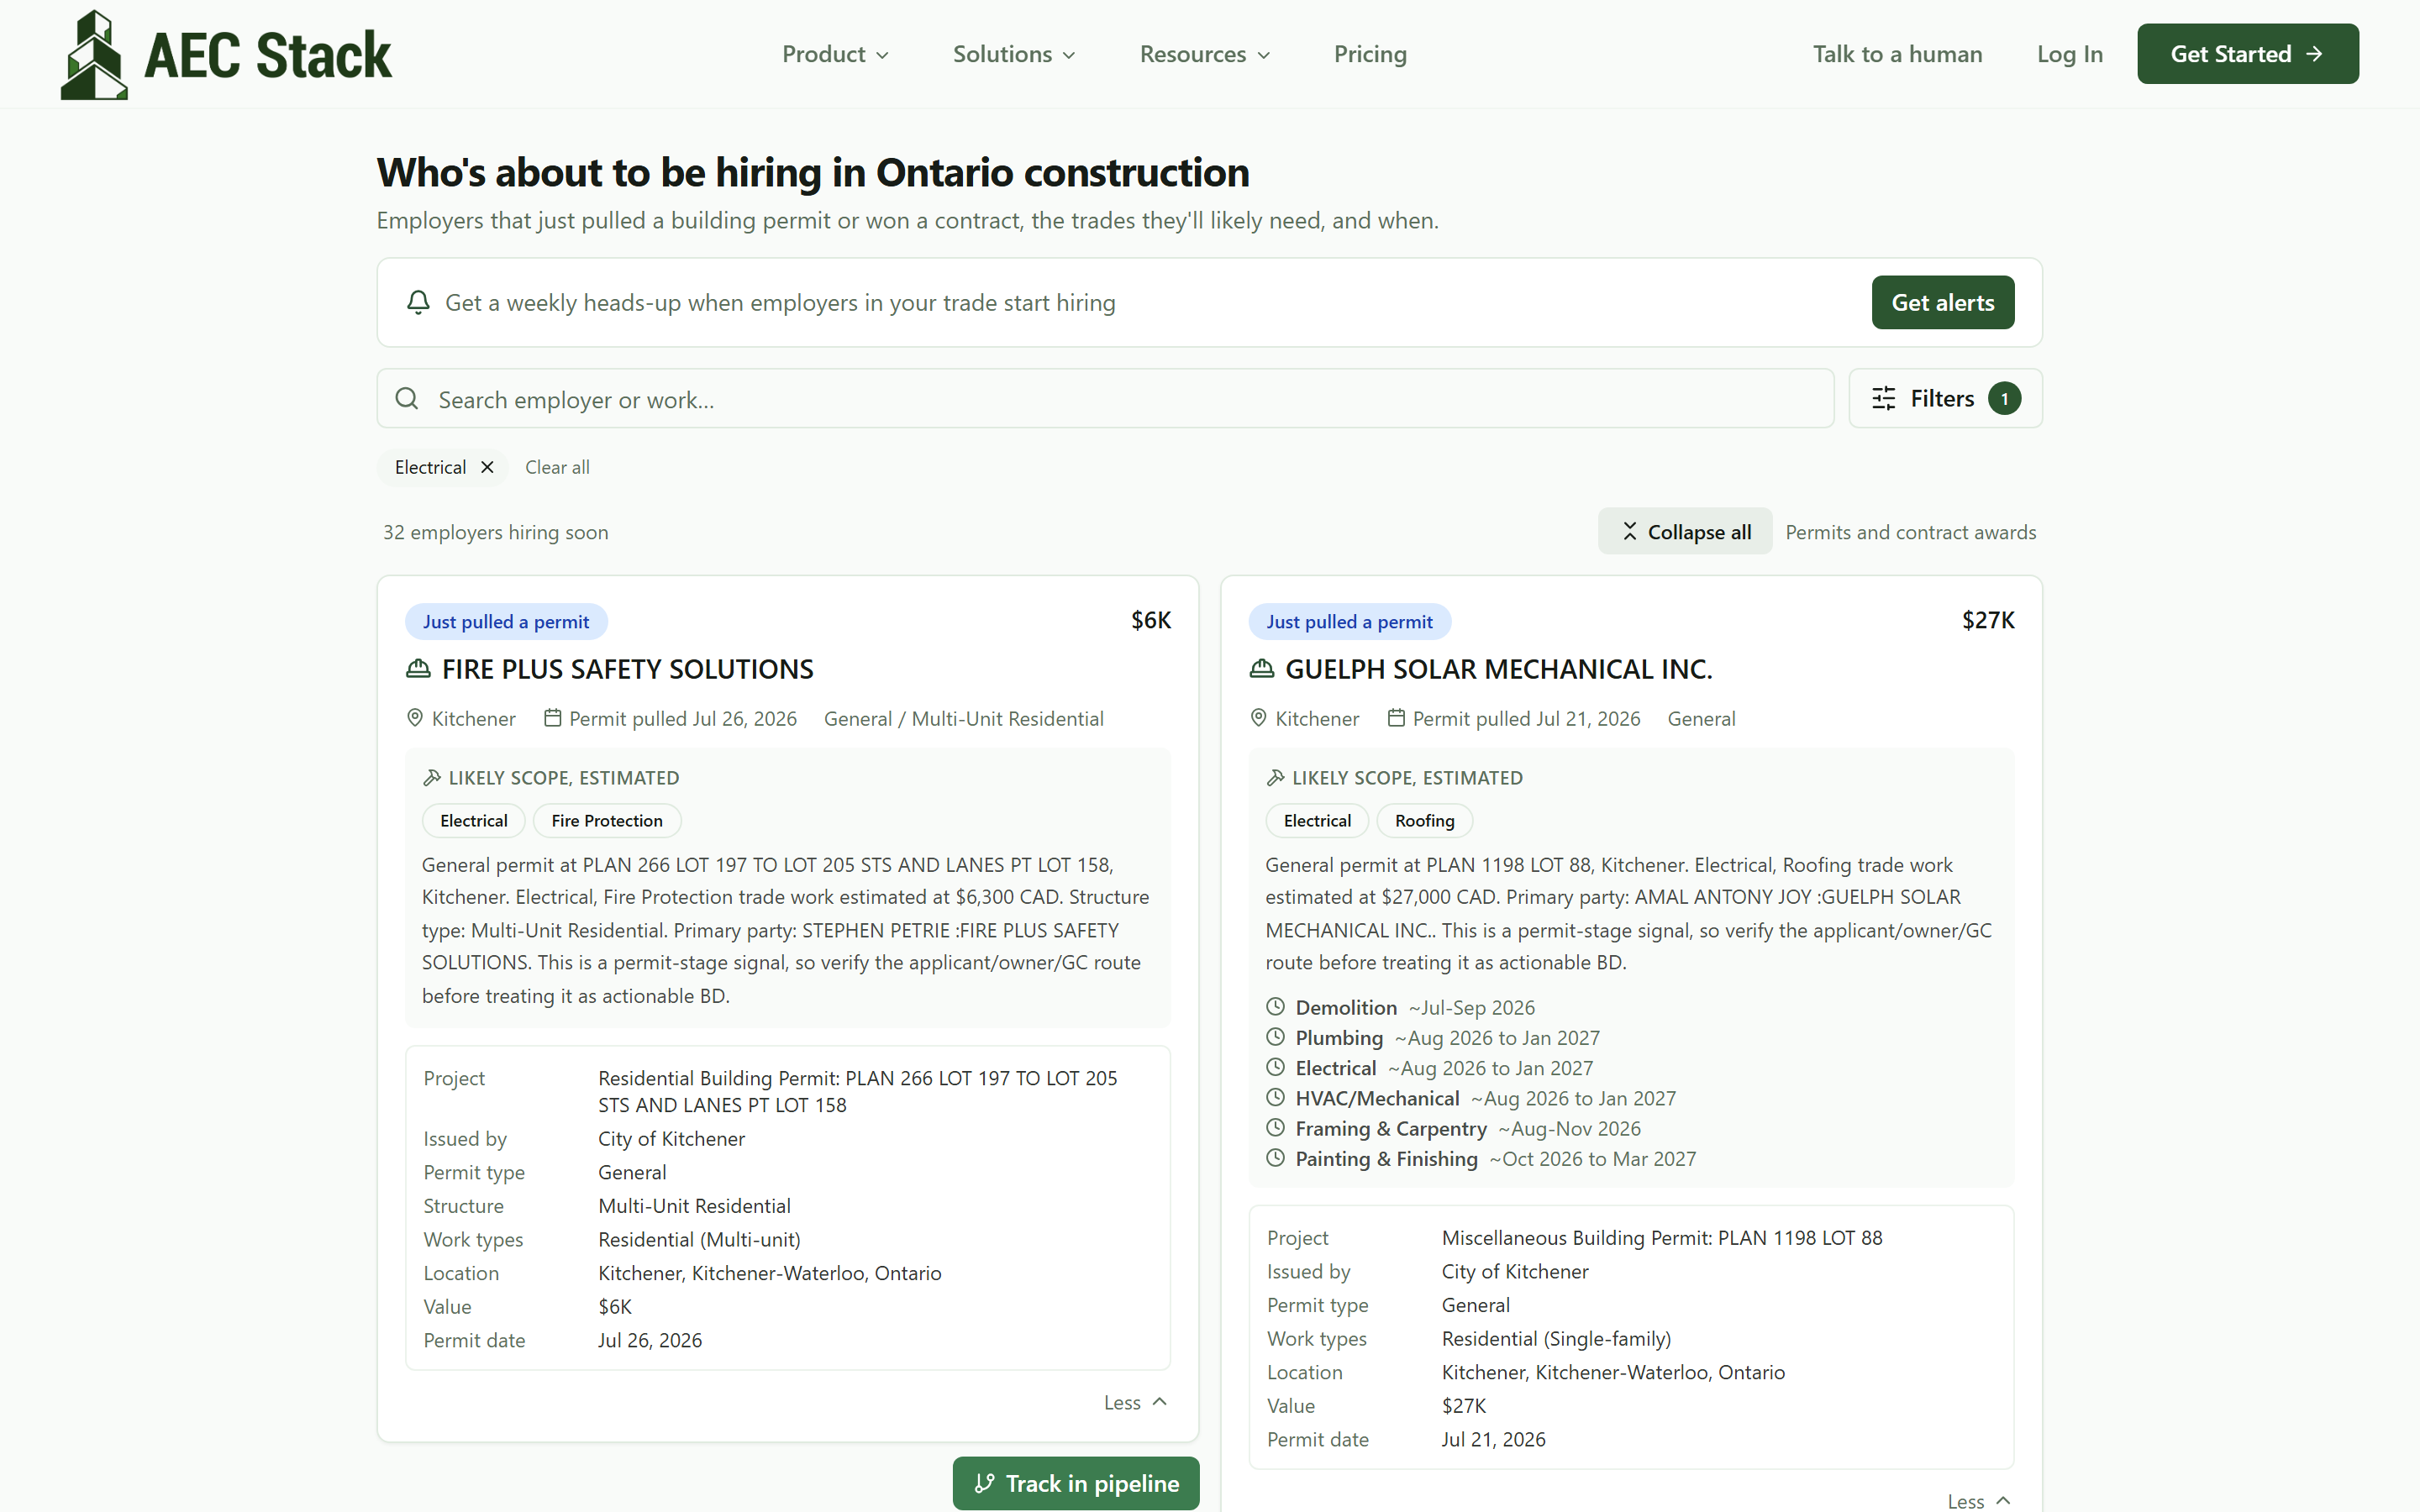Screen dimensions: 2420x1512
Task: Click Multi-Unit Residential structure value
Action: pos(694,1205)
